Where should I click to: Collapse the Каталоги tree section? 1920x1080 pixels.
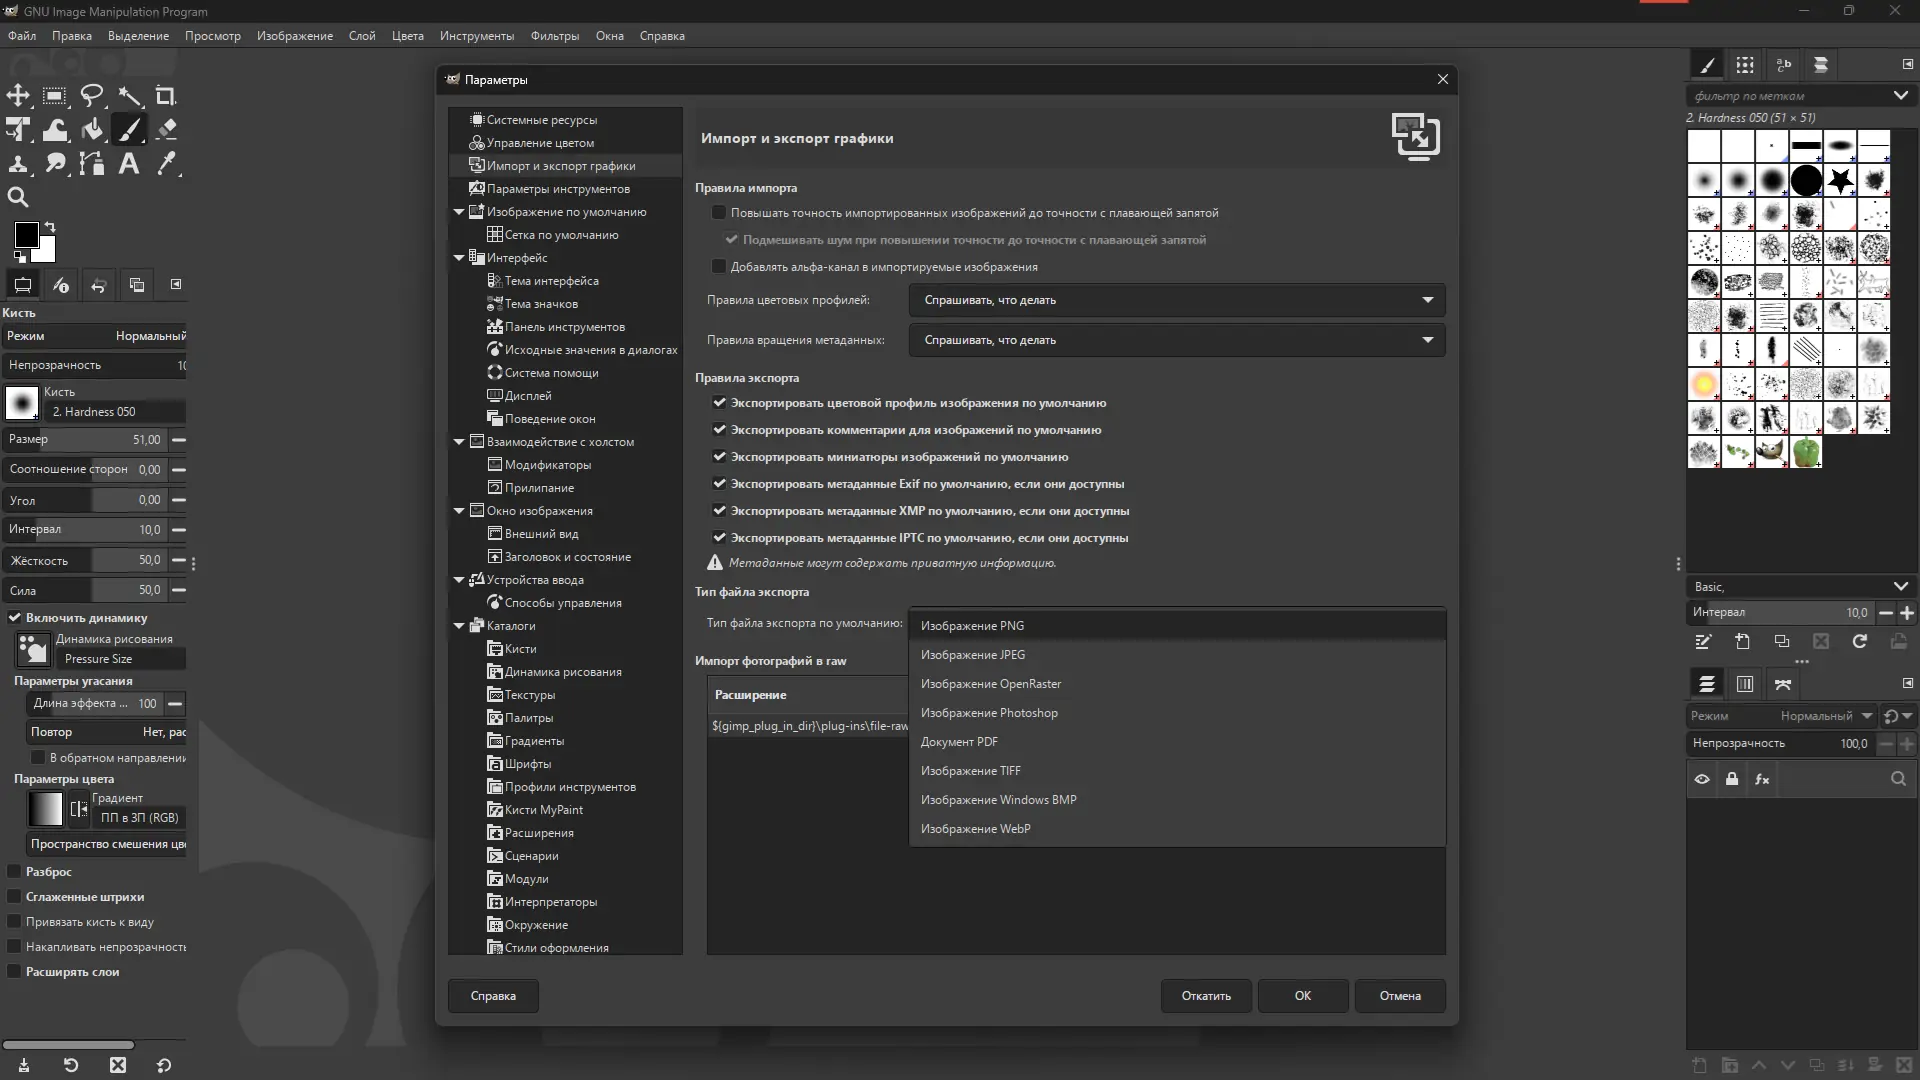[459, 626]
